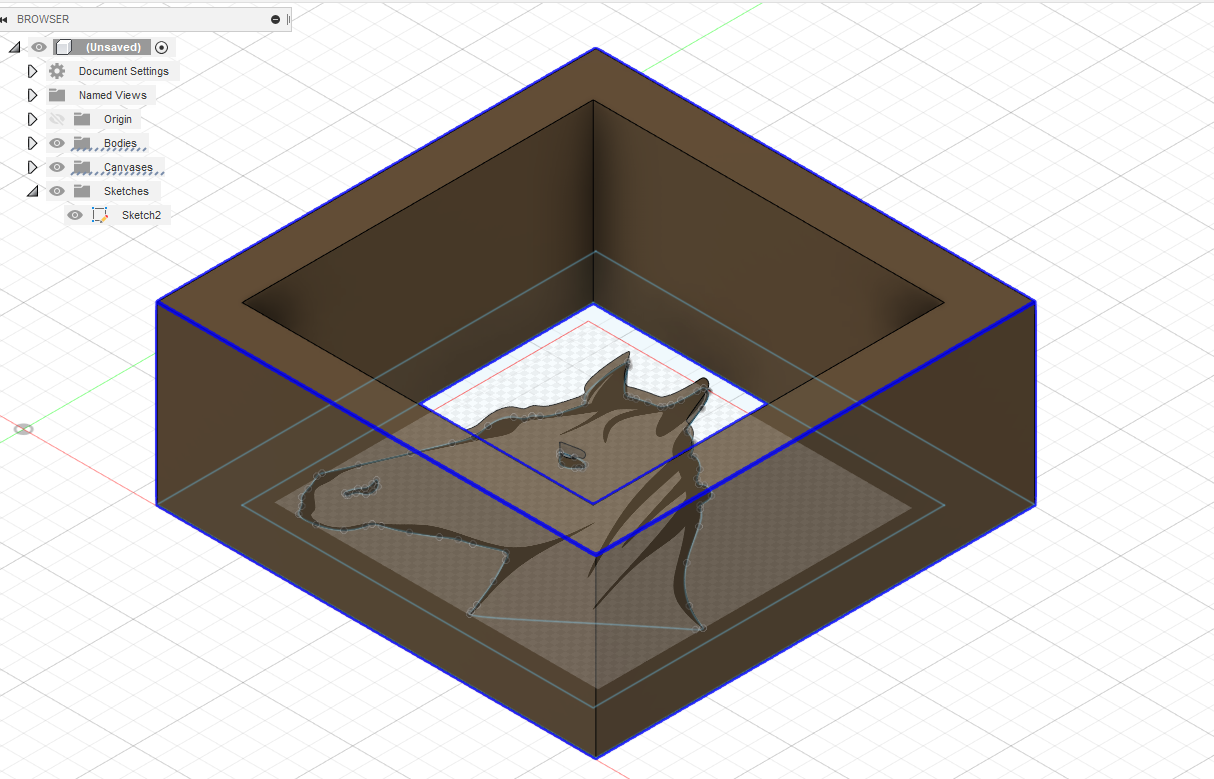The height and width of the screenshot is (779, 1214).
Task: Collapse the (Unsaved) root component tree
Action: point(14,47)
